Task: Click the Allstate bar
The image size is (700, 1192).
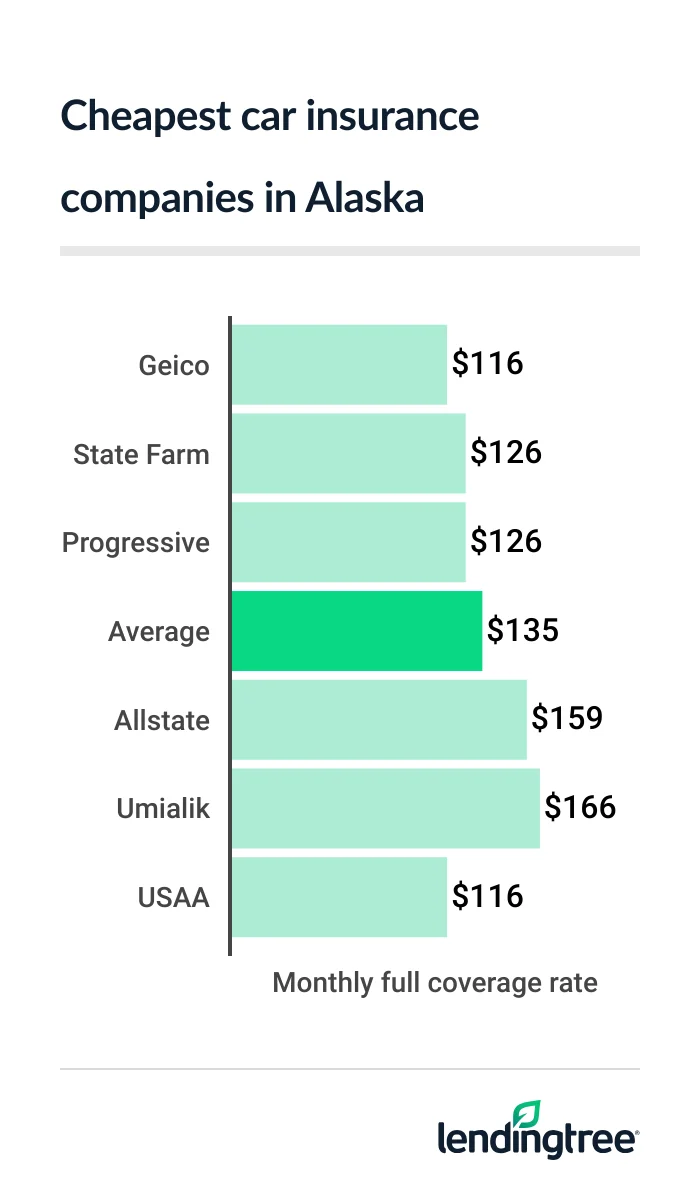Action: [379, 720]
